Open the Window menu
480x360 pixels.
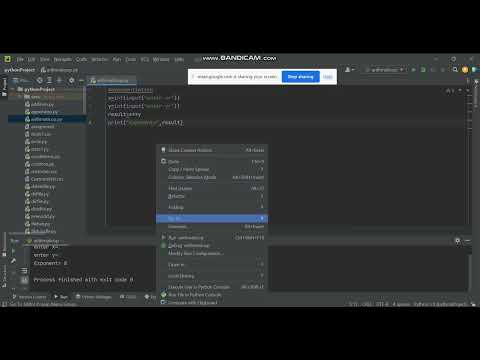click(161, 59)
